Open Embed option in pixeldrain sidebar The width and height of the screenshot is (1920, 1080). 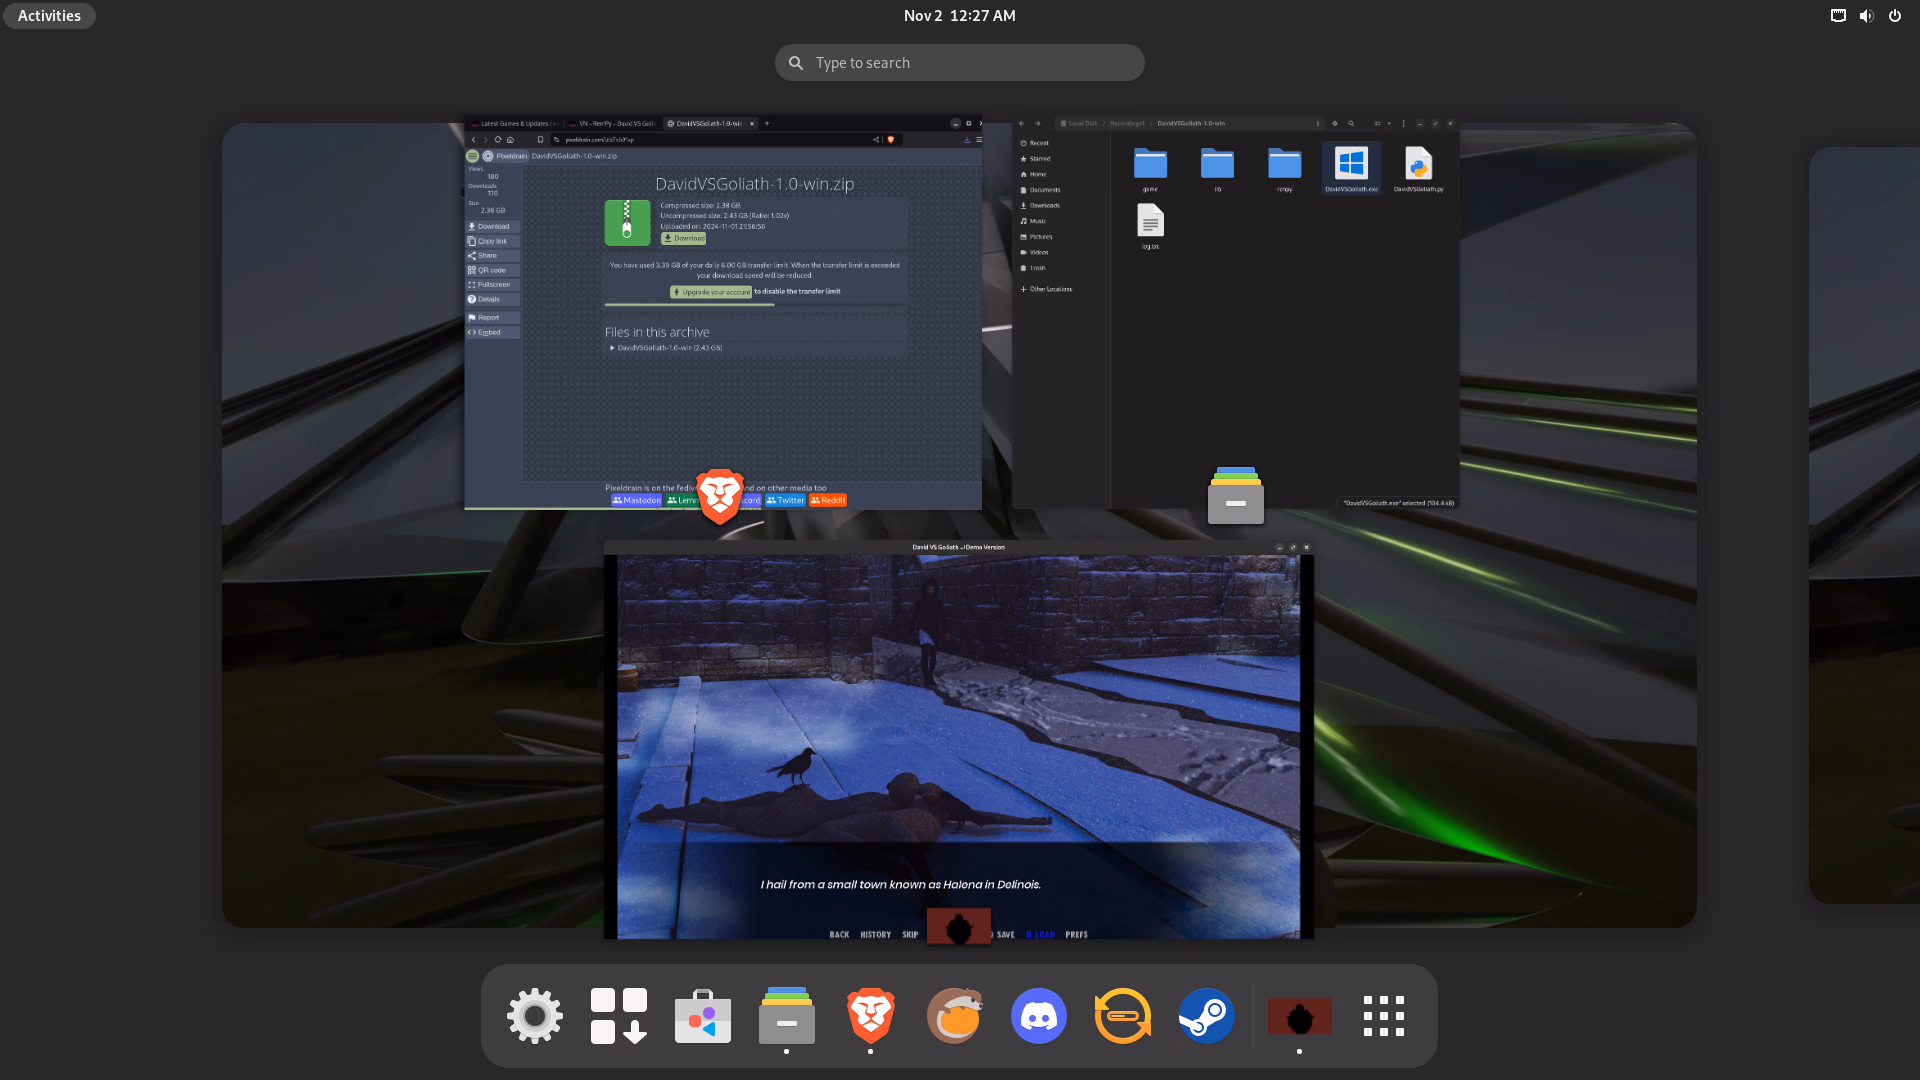click(492, 332)
